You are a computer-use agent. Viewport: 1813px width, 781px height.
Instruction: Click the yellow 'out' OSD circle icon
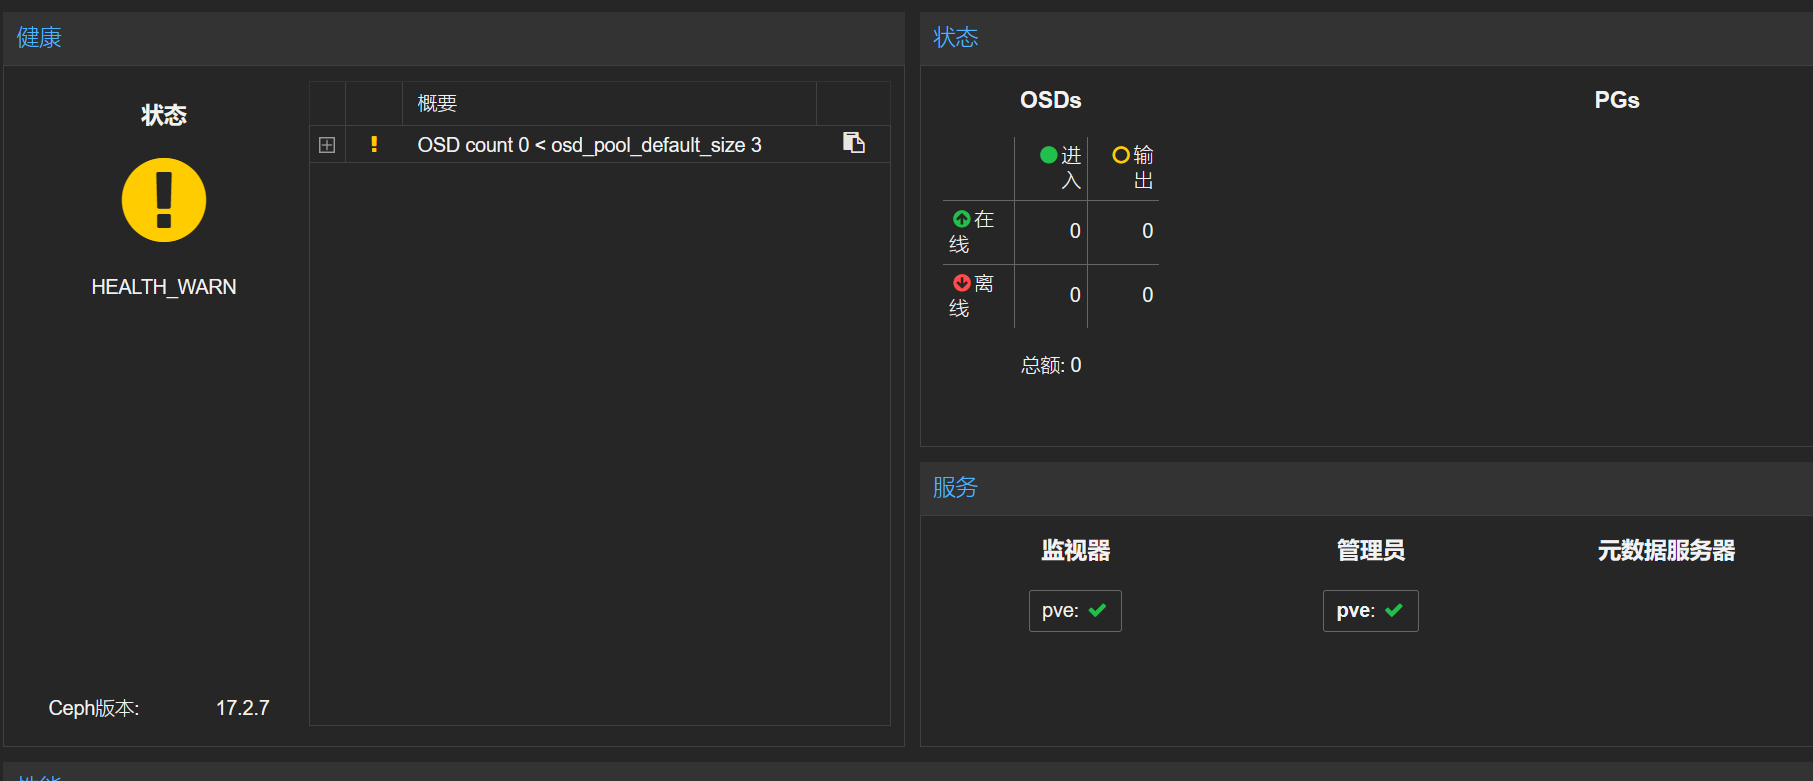1121,155
